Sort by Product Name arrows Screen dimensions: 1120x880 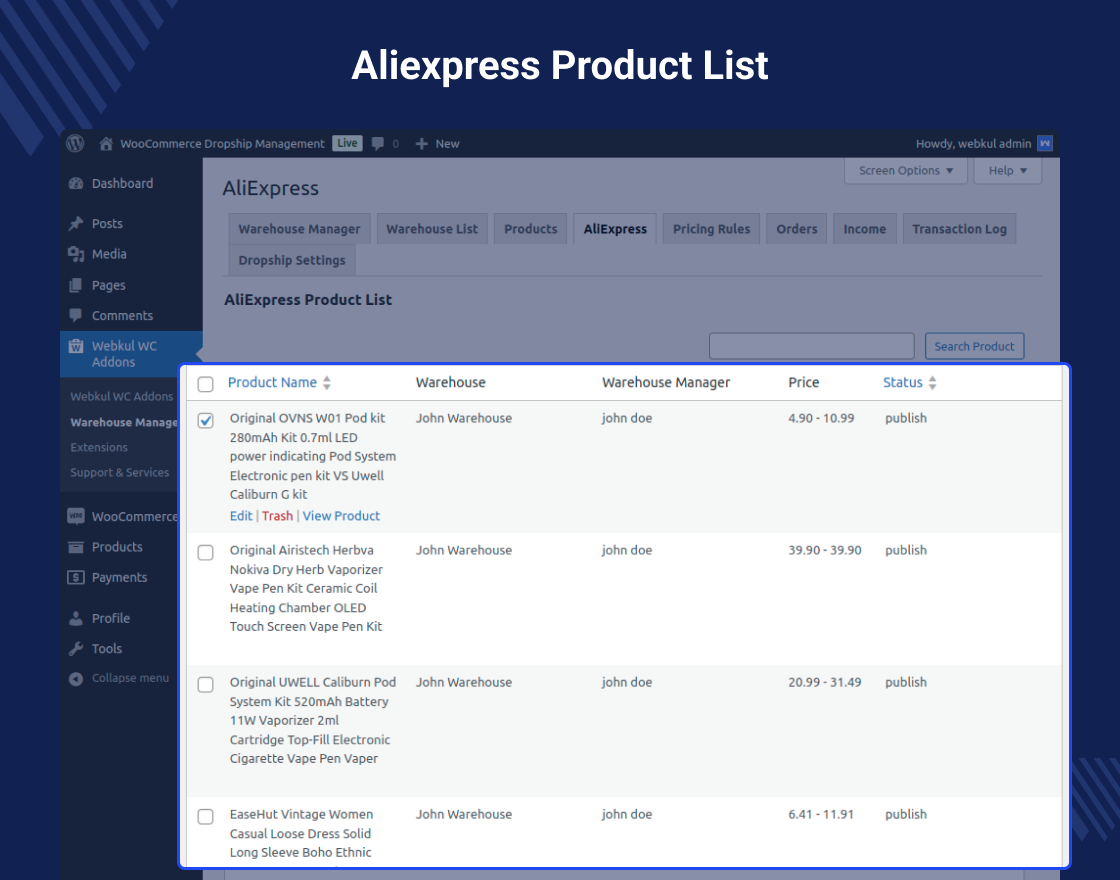pos(326,383)
